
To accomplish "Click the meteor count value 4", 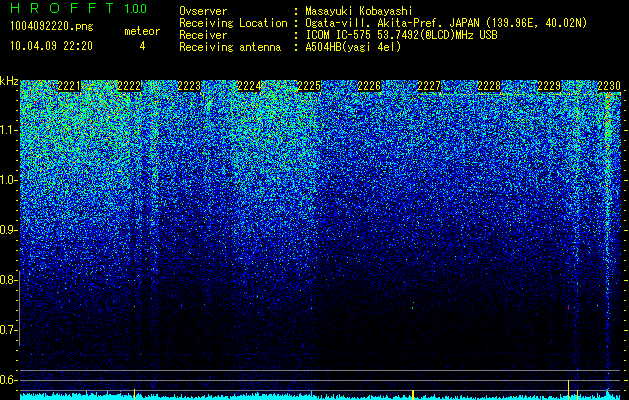I will click(142, 46).
